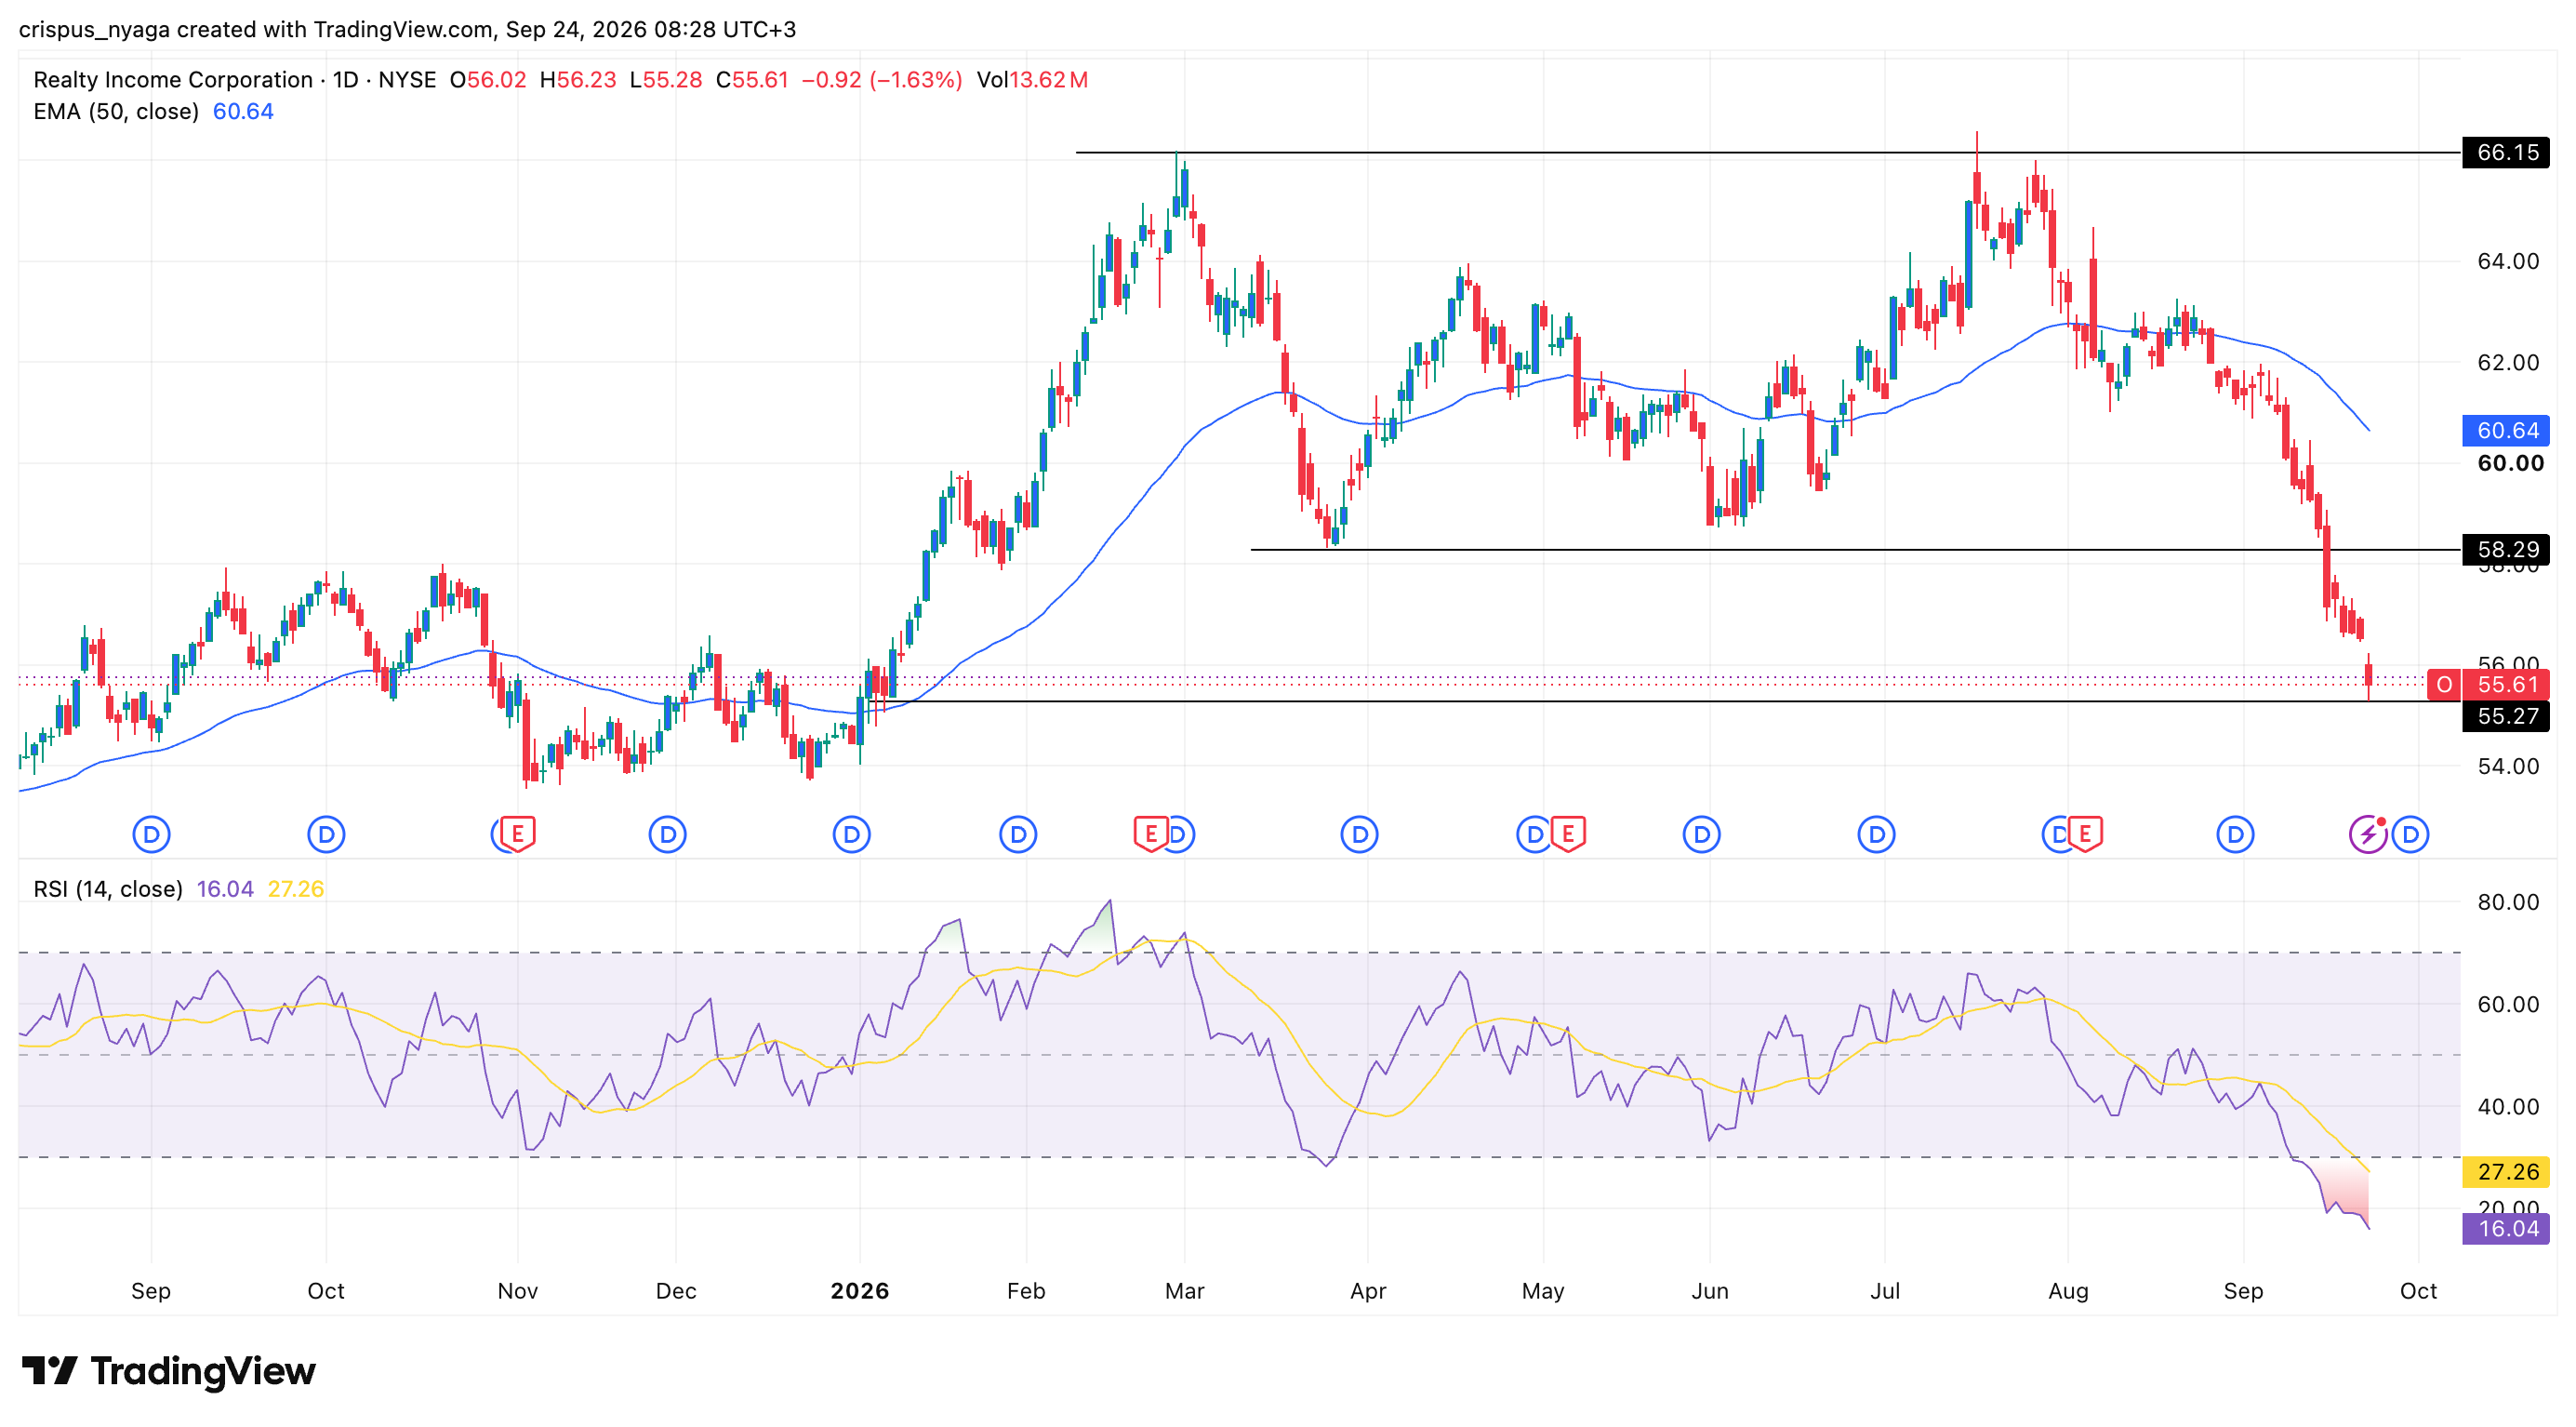
Task: Open the earnings marker for November 2025
Action: tap(517, 834)
